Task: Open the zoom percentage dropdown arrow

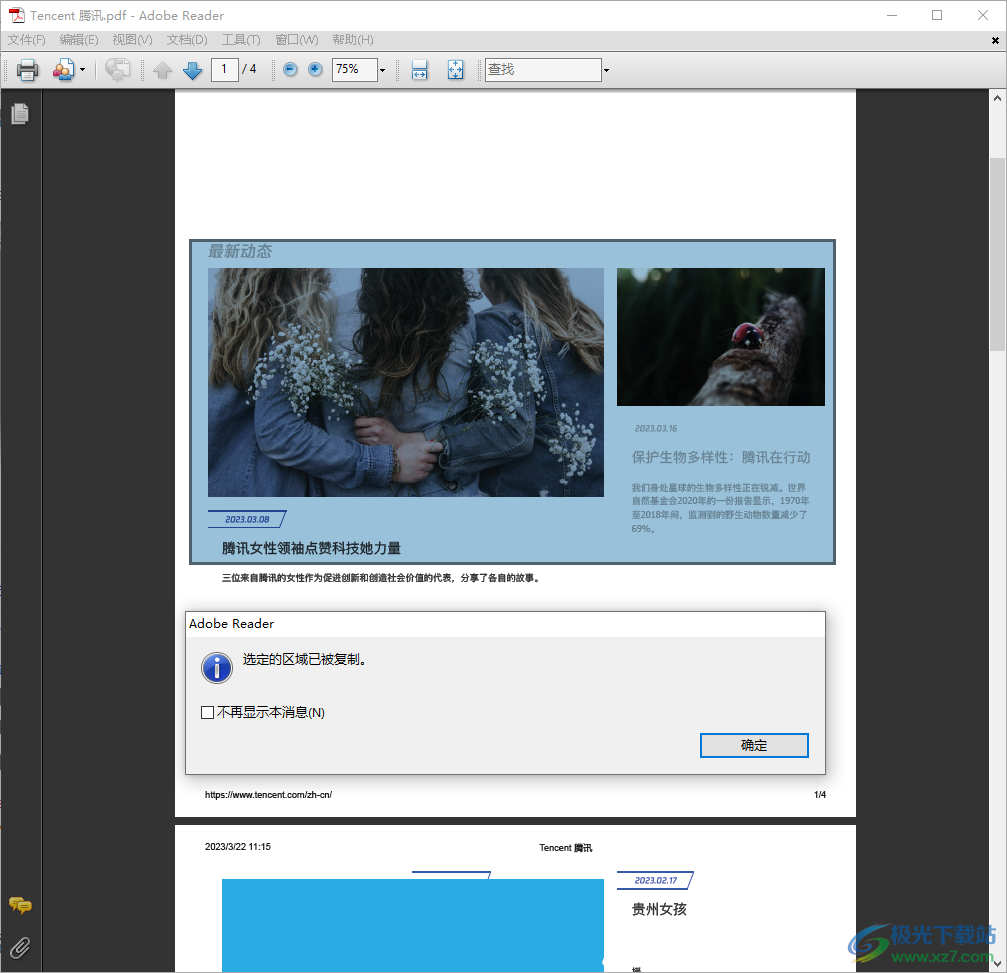Action: (x=382, y=70)
